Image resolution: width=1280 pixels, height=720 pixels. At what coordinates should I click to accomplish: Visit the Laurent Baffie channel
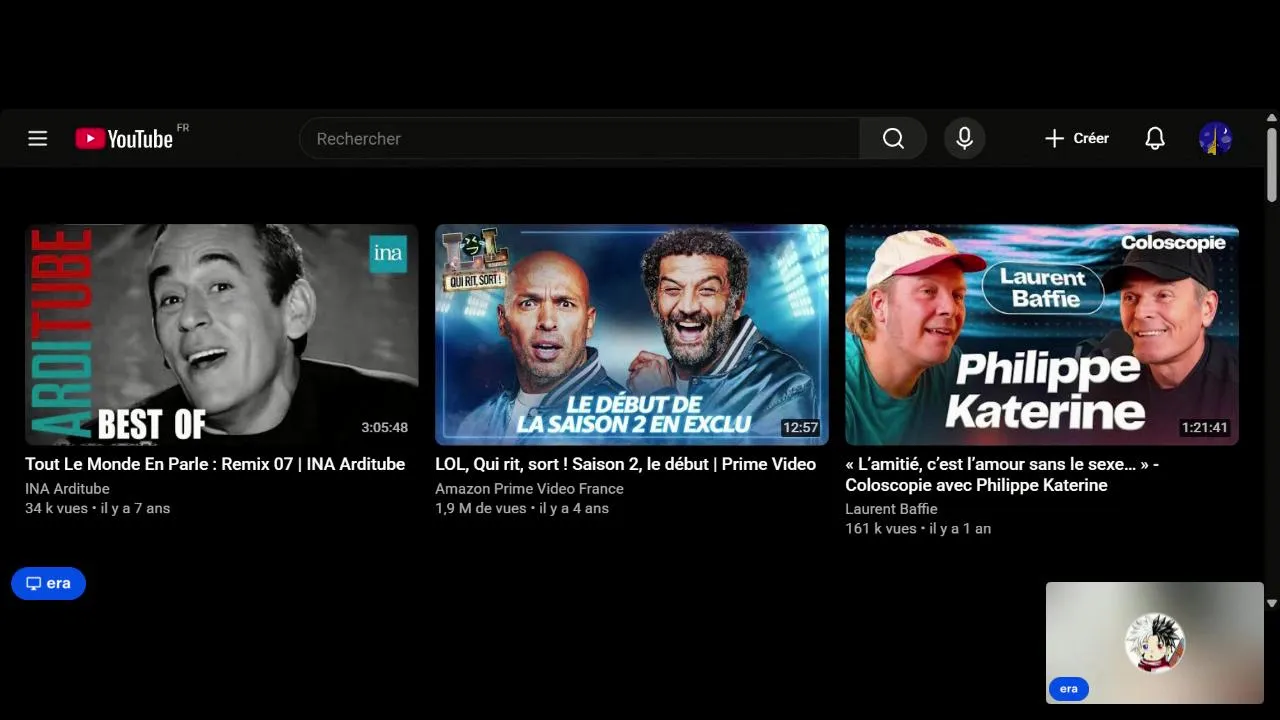point(891,509)
